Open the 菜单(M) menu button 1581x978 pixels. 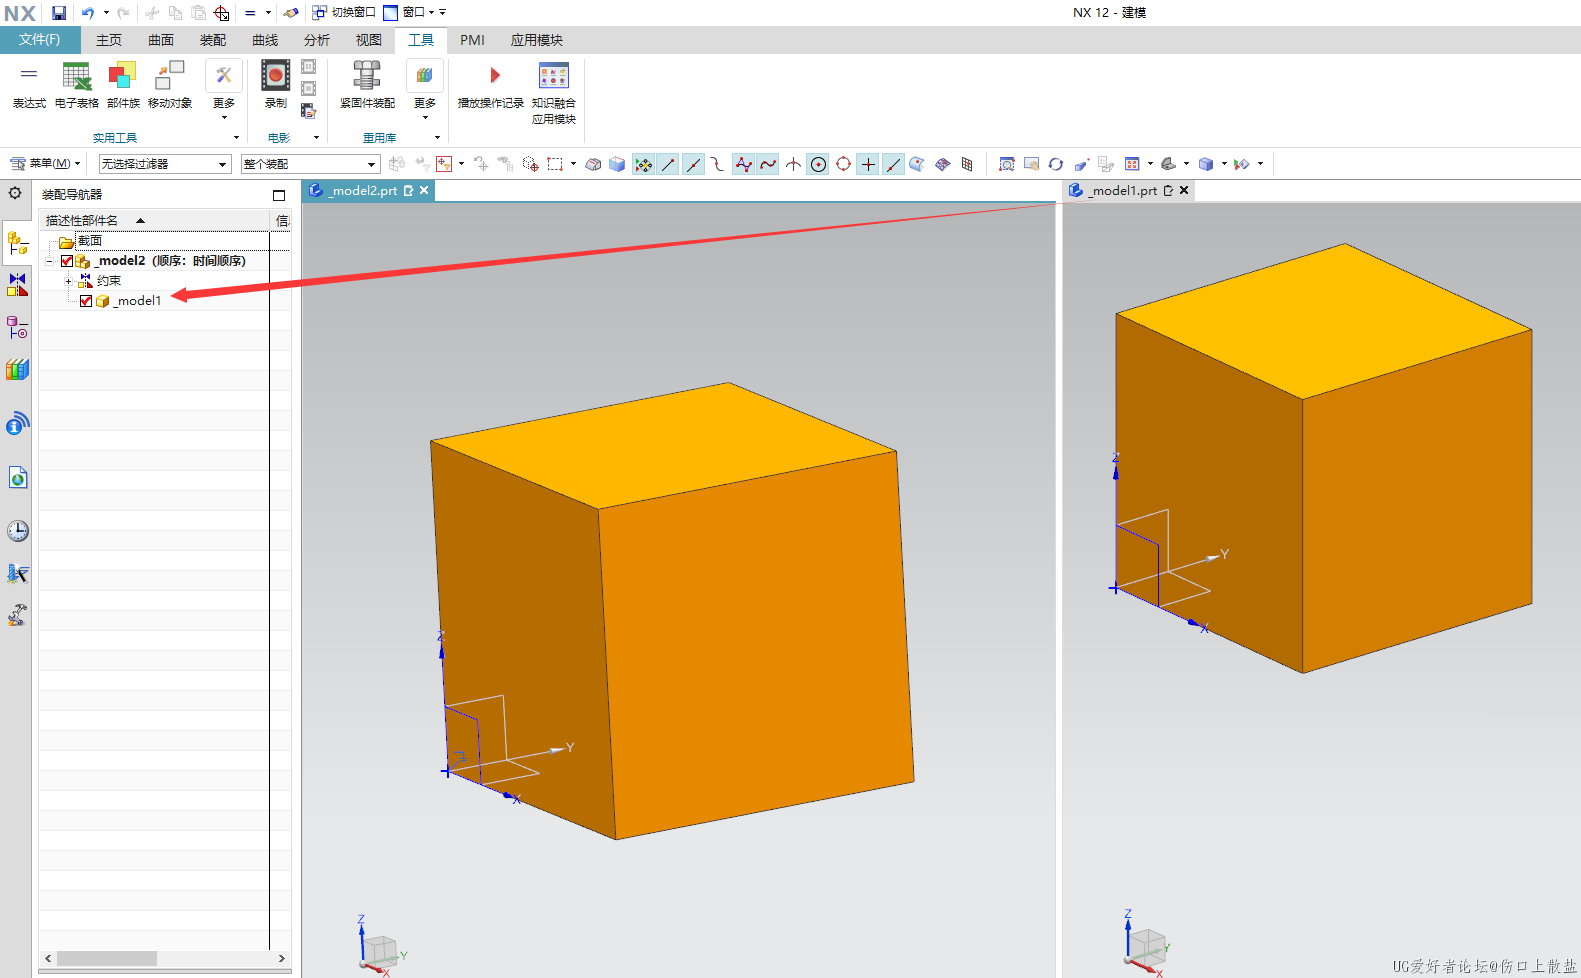click(45, 164)
